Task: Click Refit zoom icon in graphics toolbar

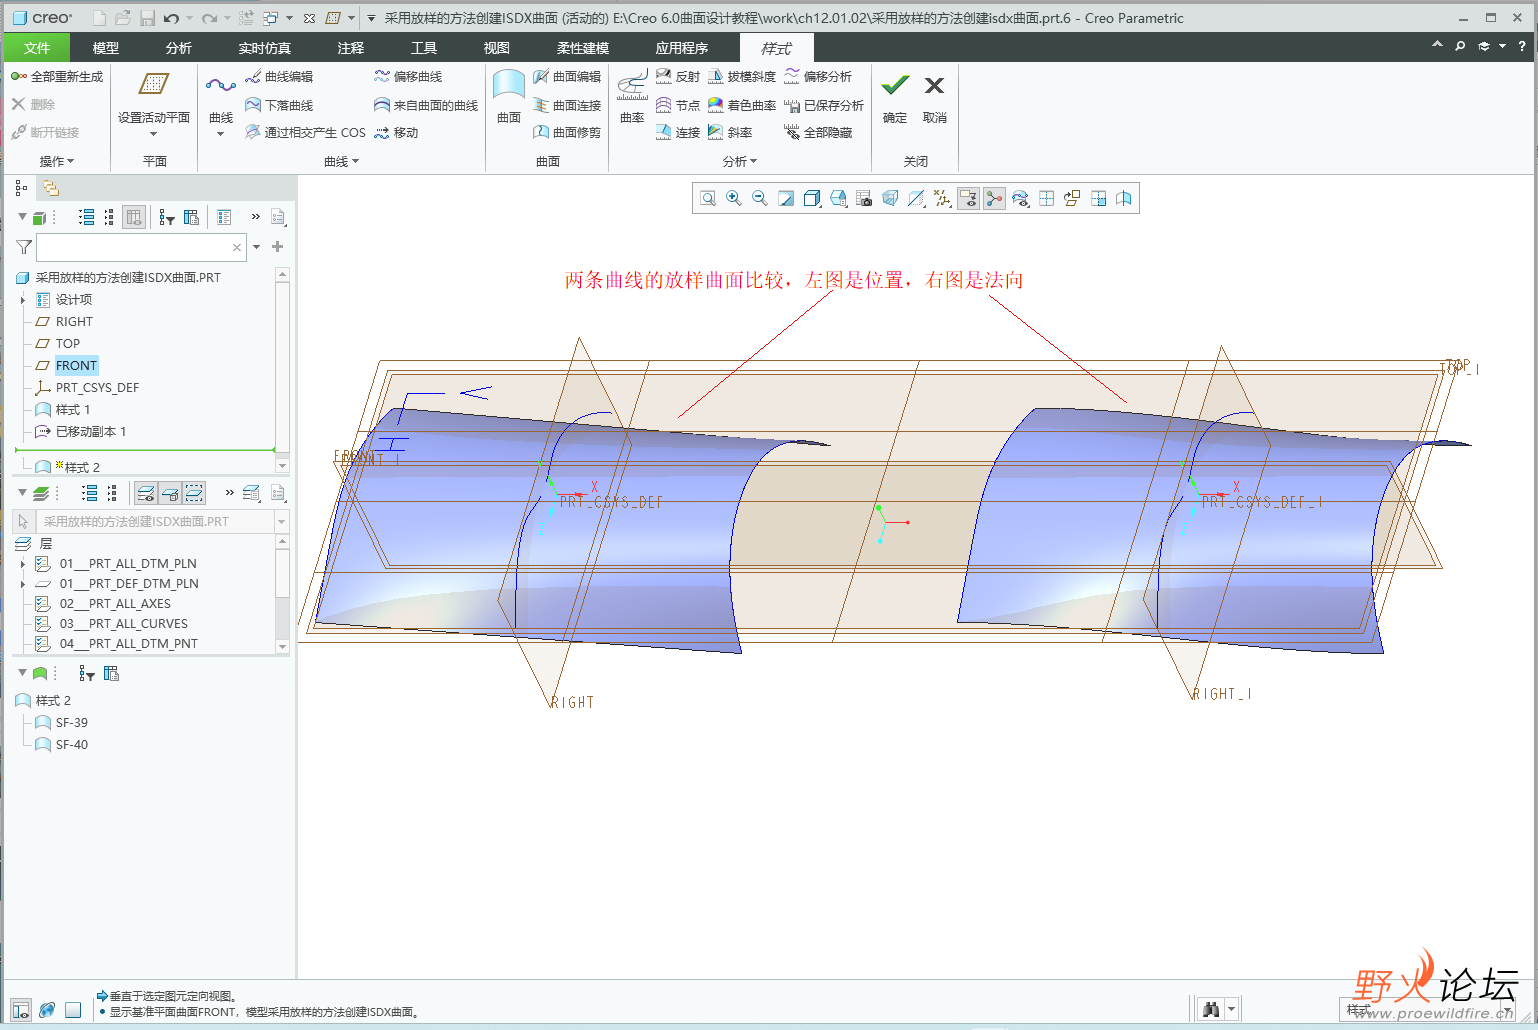Action: pos(708,199)
